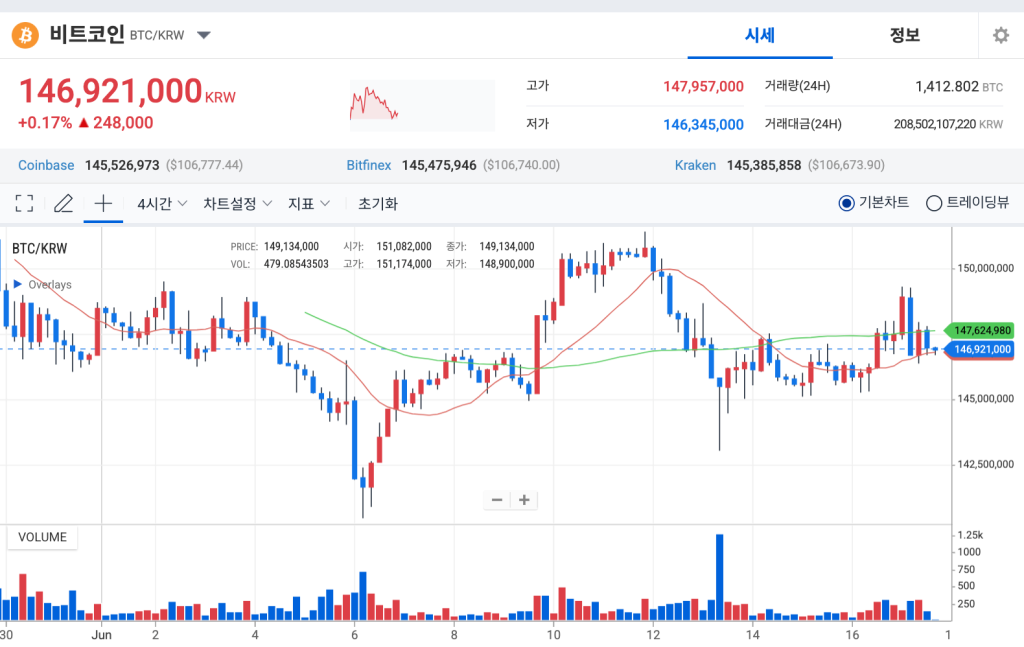
Task: Expand Overlays with the blue triangle
Action: 18,284
